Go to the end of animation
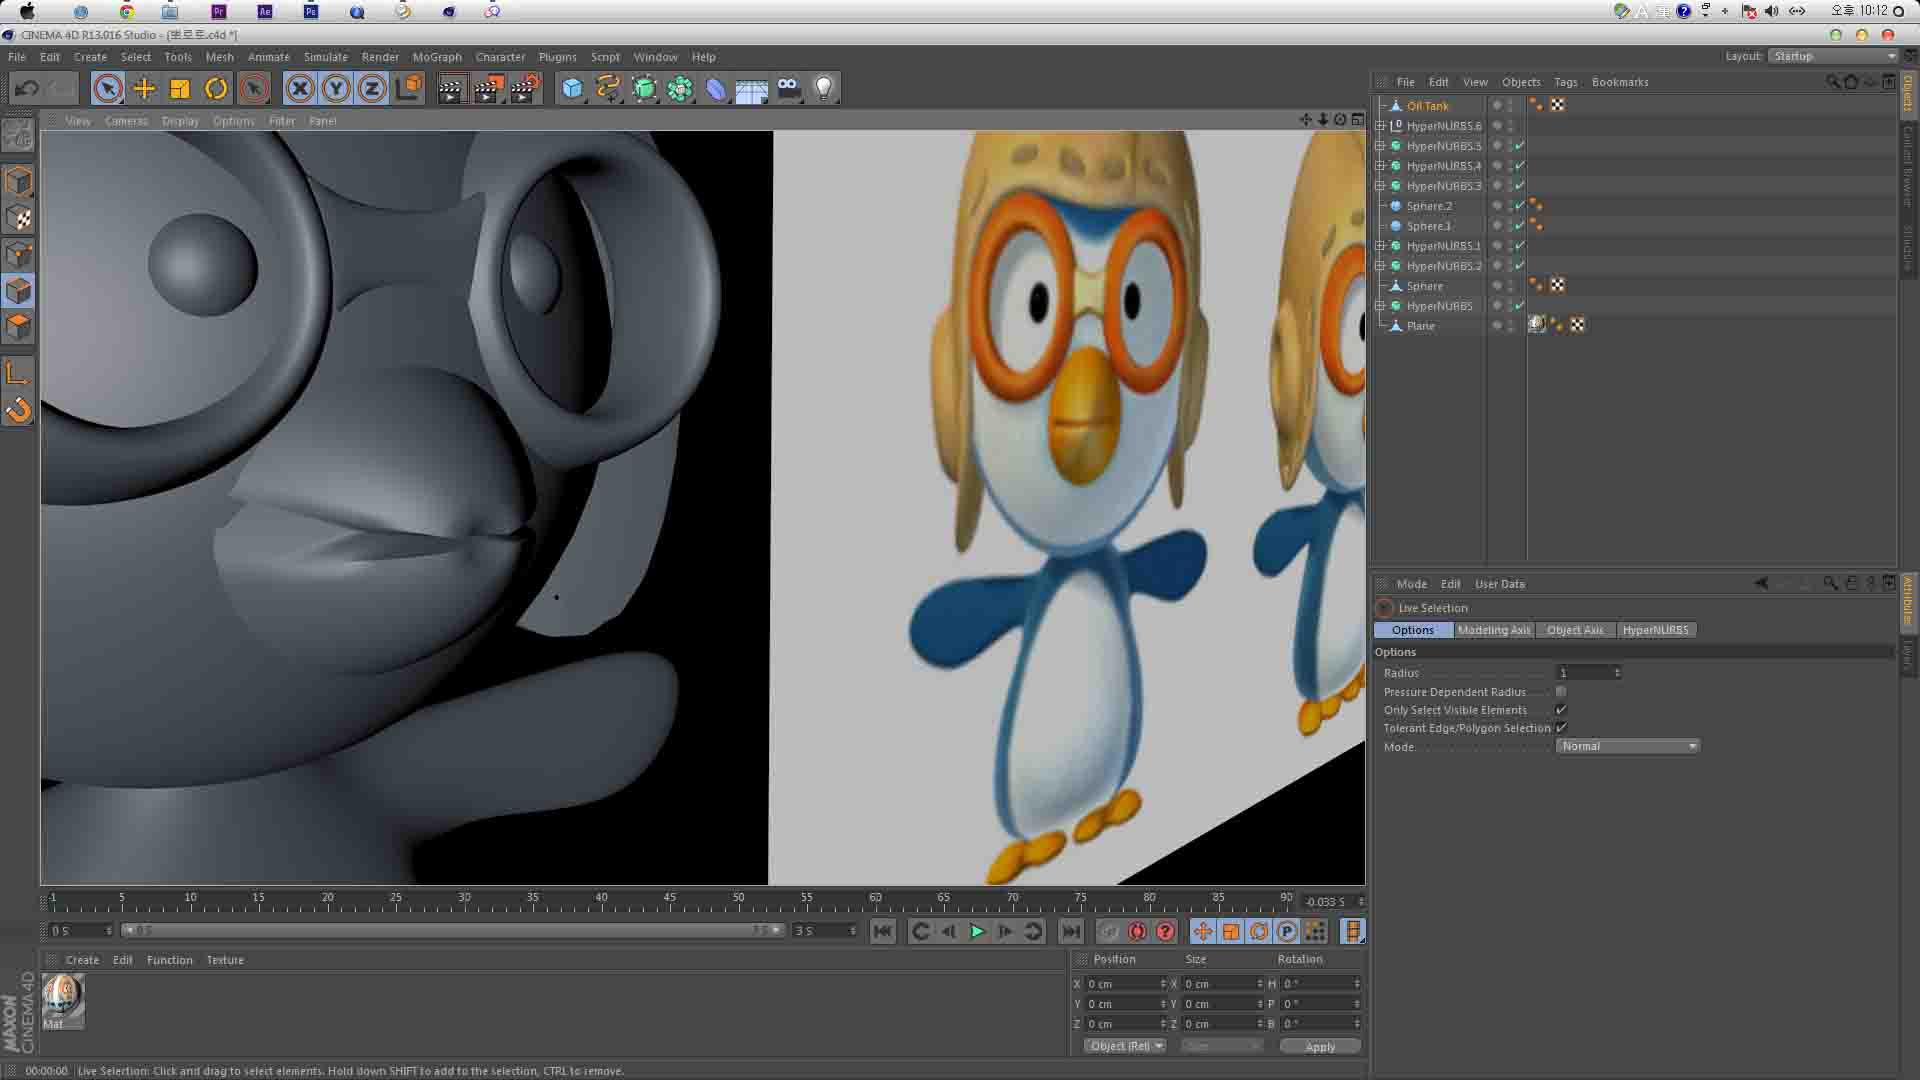Image resolution: width=1920 pixels, height=1080 pixels. point(1070,932)
